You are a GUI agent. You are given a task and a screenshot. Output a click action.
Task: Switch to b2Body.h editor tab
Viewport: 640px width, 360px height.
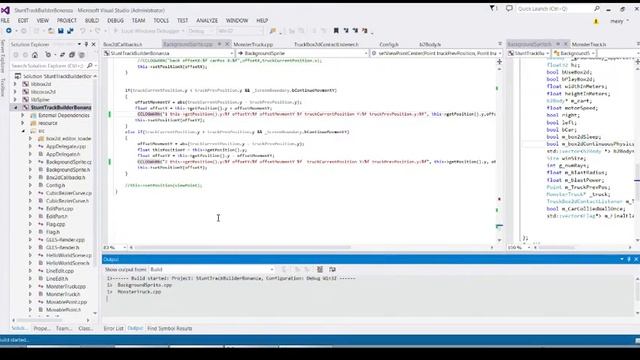430,44
